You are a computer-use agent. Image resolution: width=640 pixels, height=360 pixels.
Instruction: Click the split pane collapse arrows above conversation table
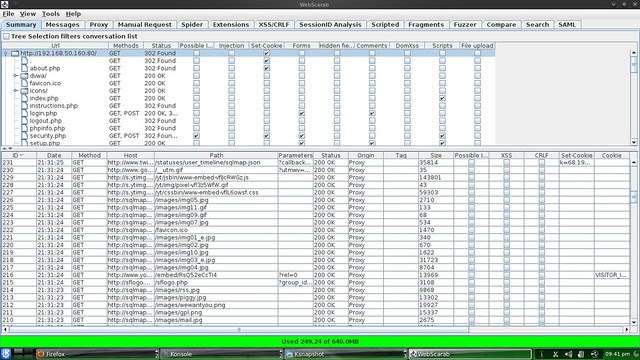pos(7,149)
